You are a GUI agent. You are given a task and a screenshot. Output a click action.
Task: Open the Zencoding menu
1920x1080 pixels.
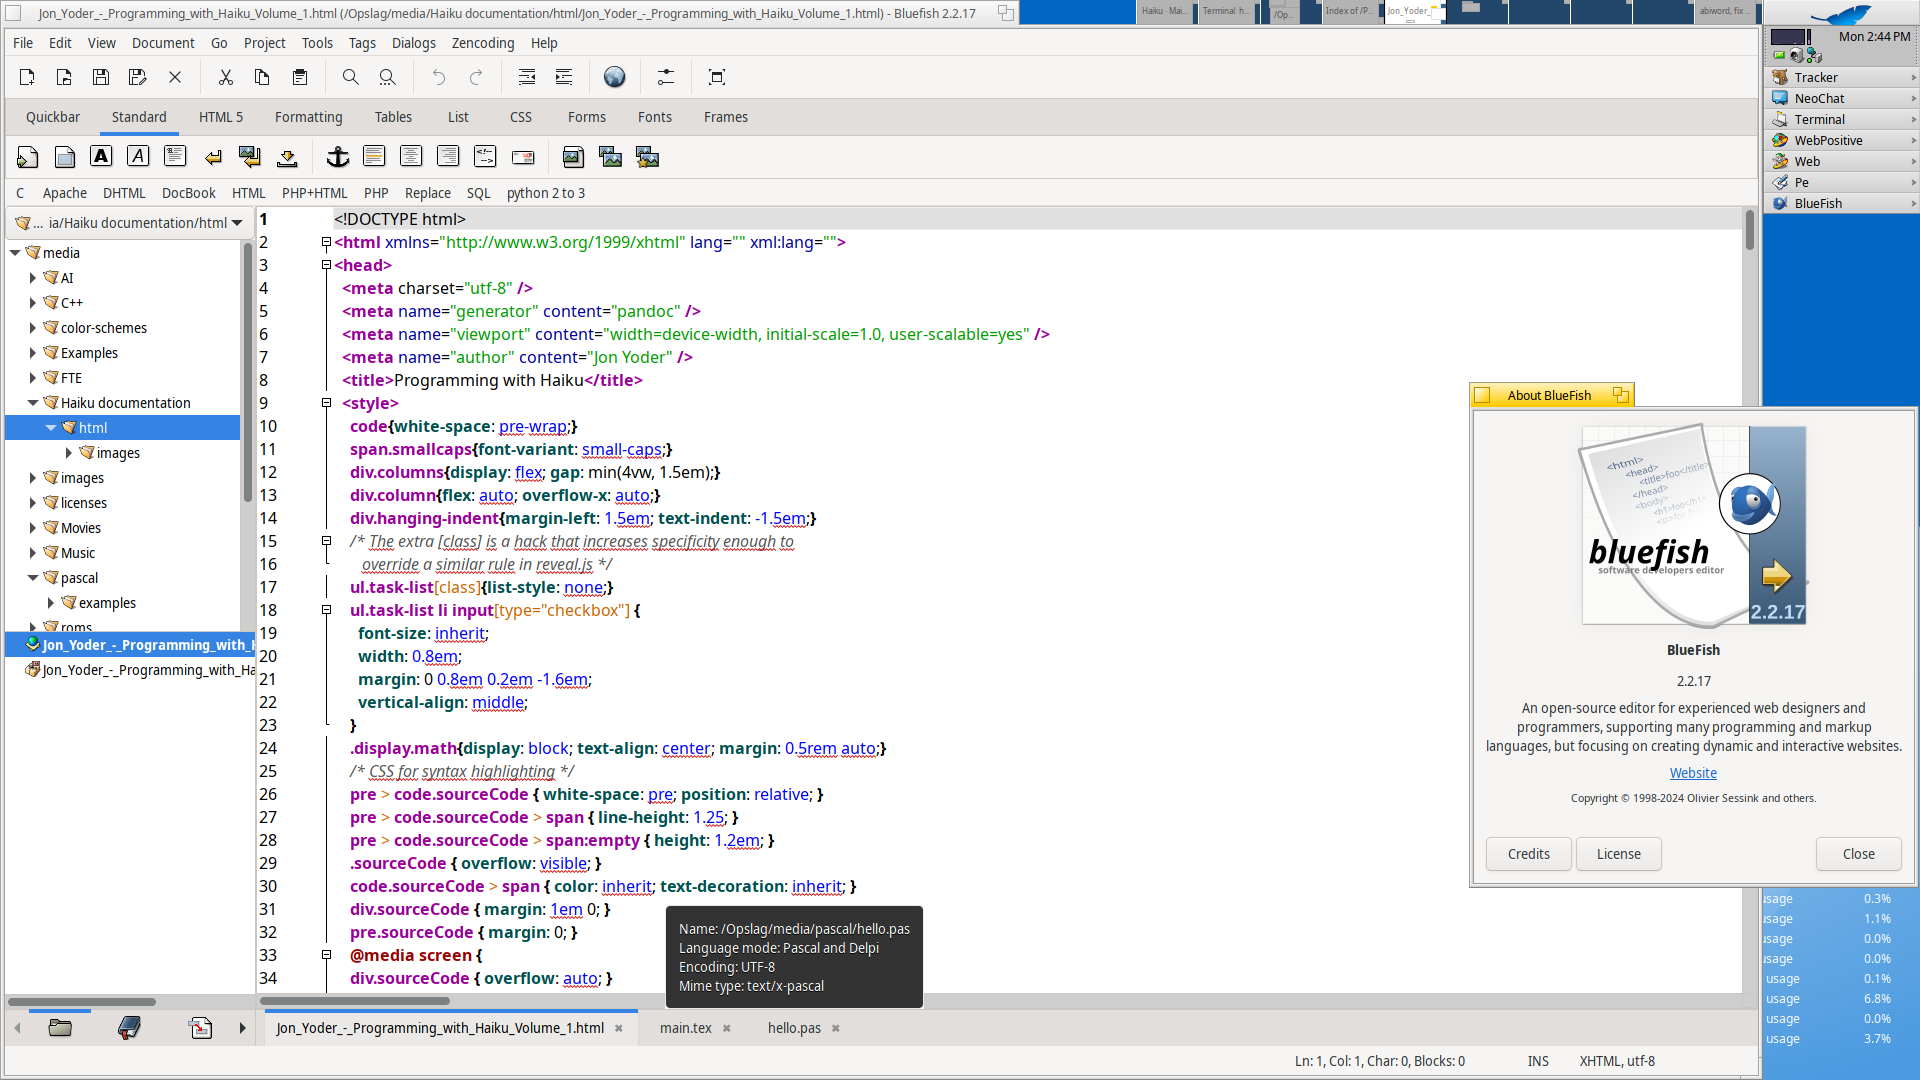(482, 43)
